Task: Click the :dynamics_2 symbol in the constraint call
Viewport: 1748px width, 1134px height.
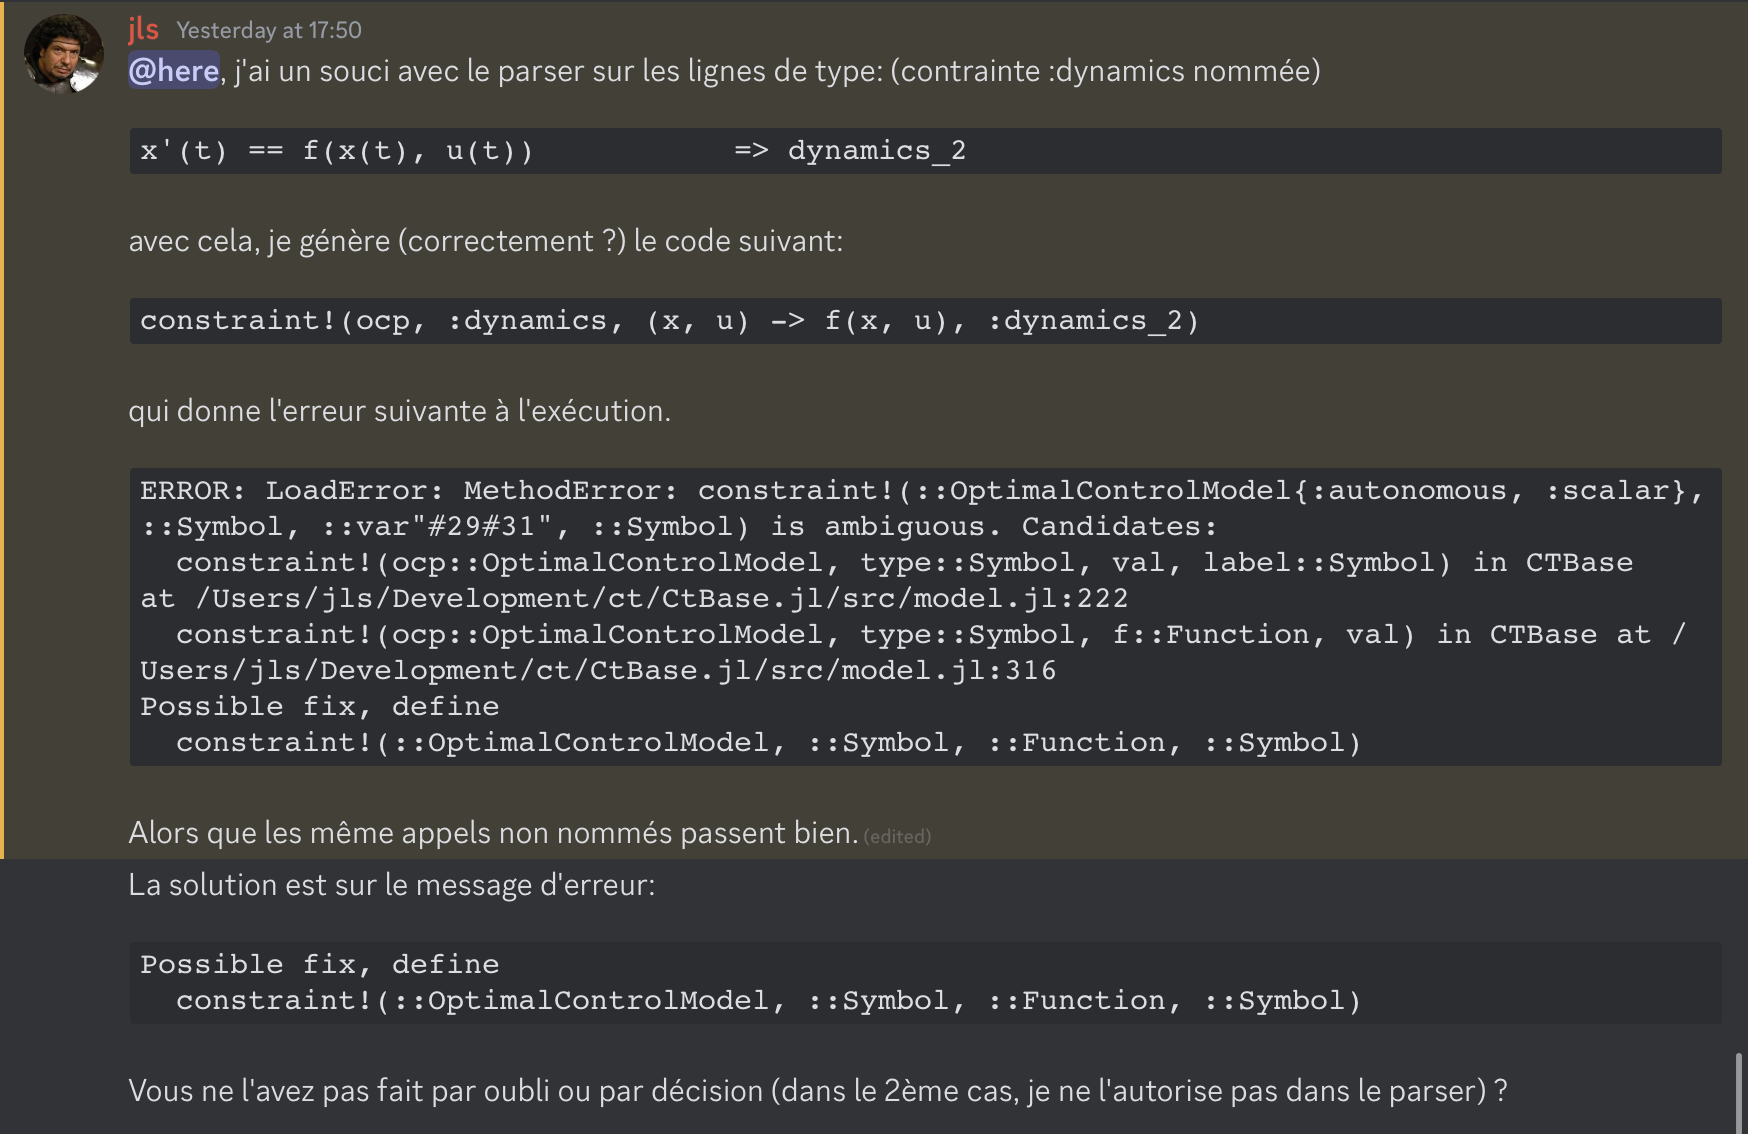Action: (x=1086, y=320)
